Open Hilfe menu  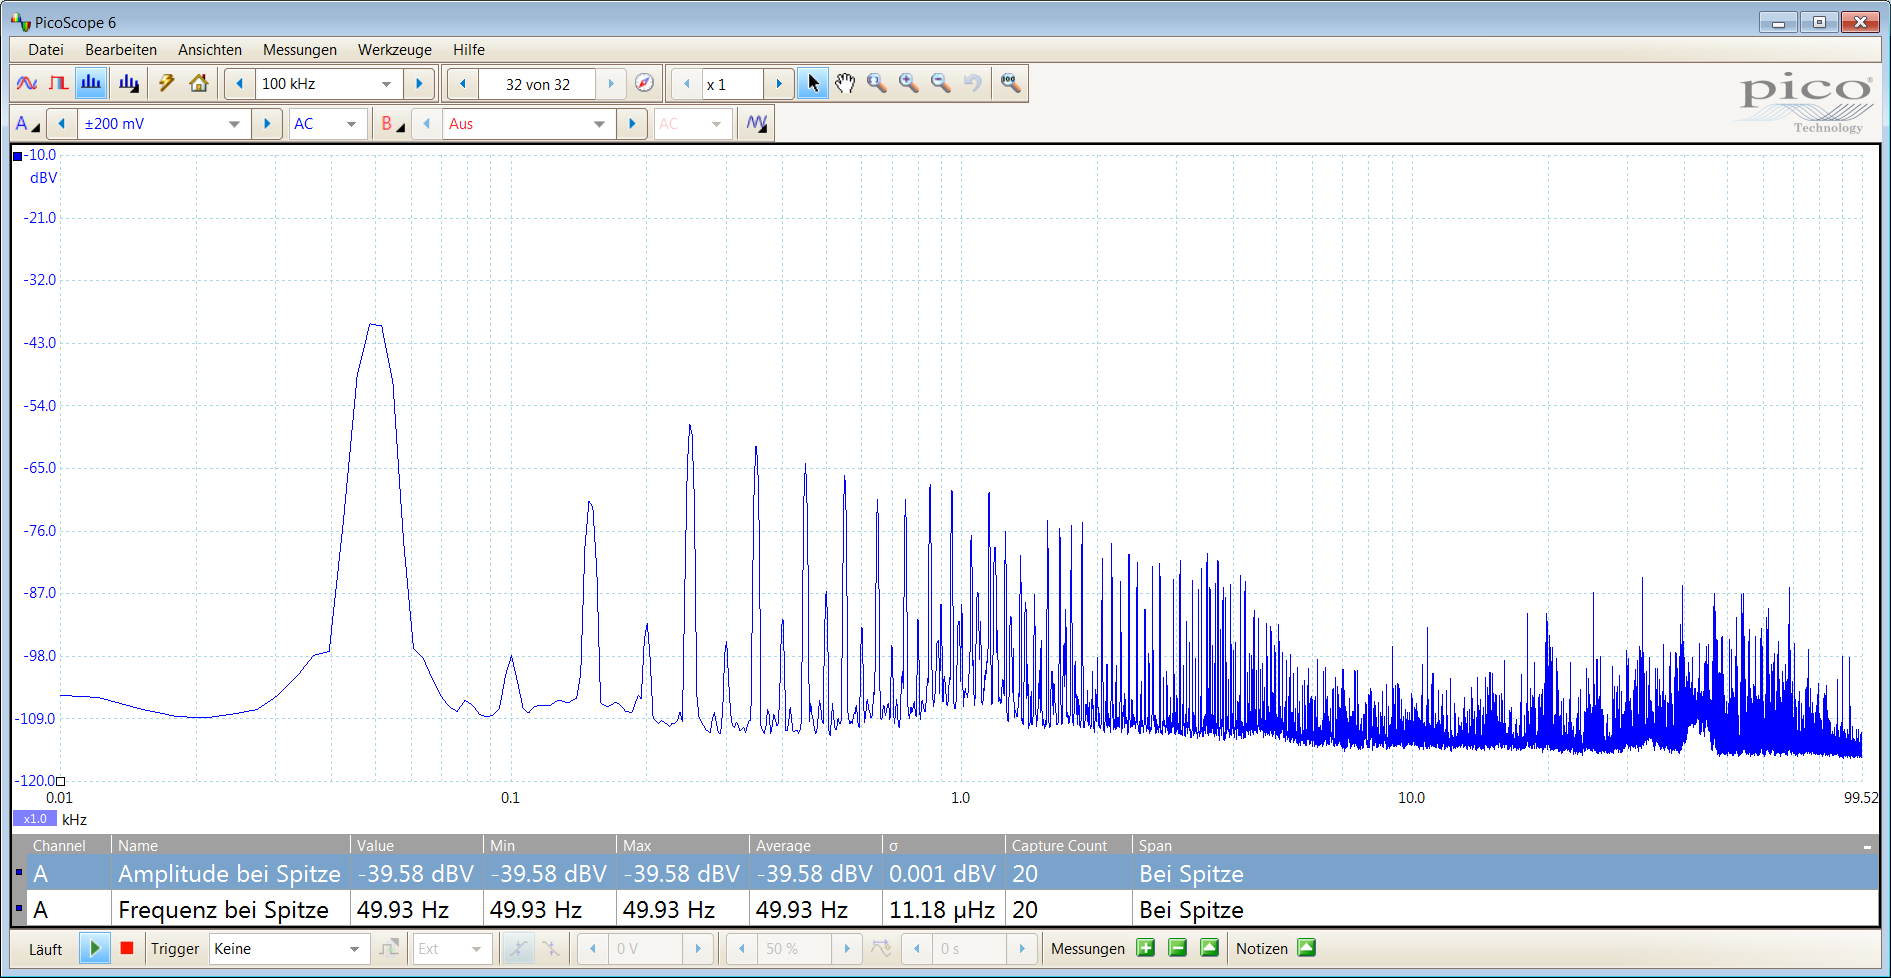[469, 49]
